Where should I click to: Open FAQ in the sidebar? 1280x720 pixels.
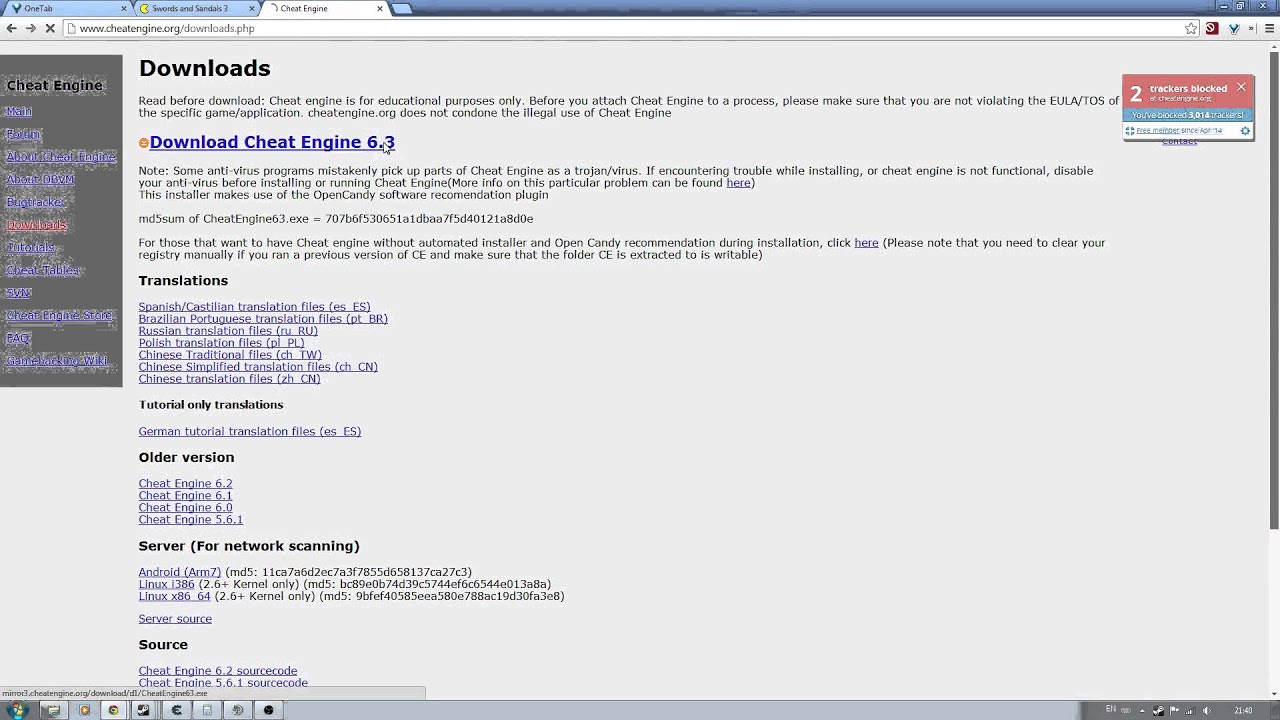pos(18,338)
